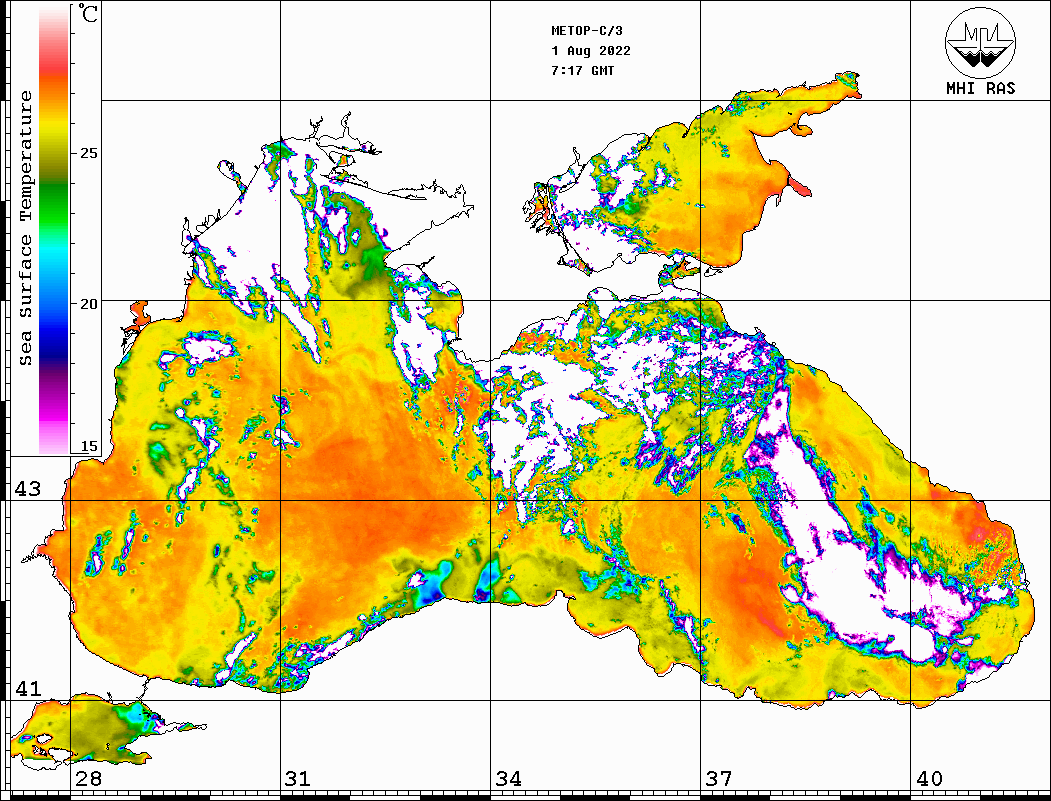This screenshot has width=1051, height=801.
Task: Click longitude label "34"
Action: [508, 779]
